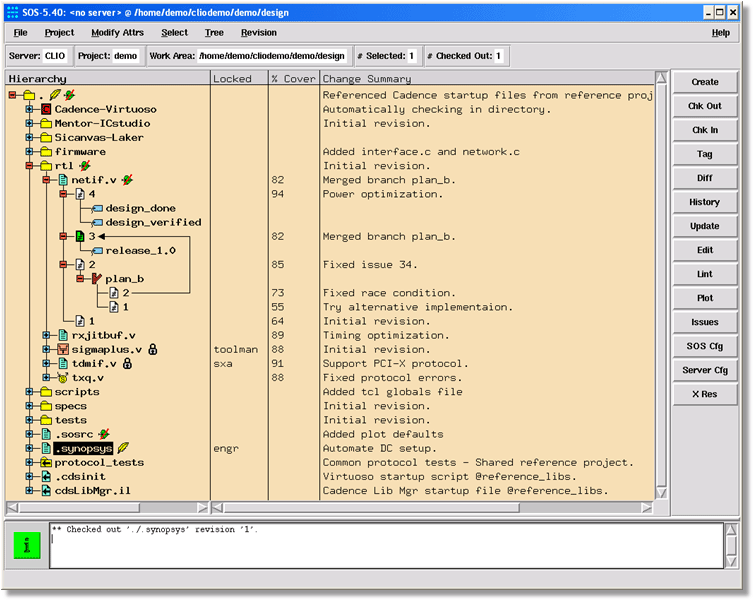Expand the scripts folder
The image size is (756, 603).
tap(29, 392)
